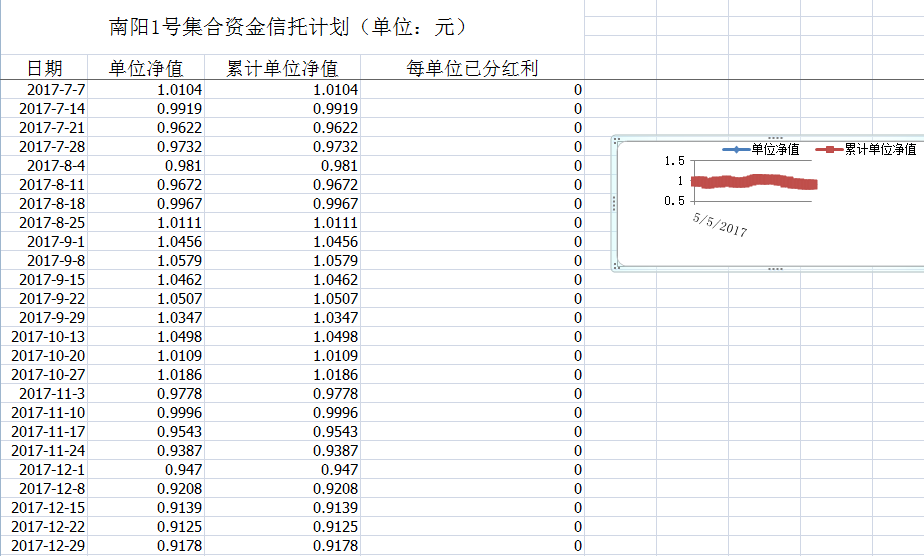
Task: Select the 5/5/2017 axis label in chart
Action: 719,223
